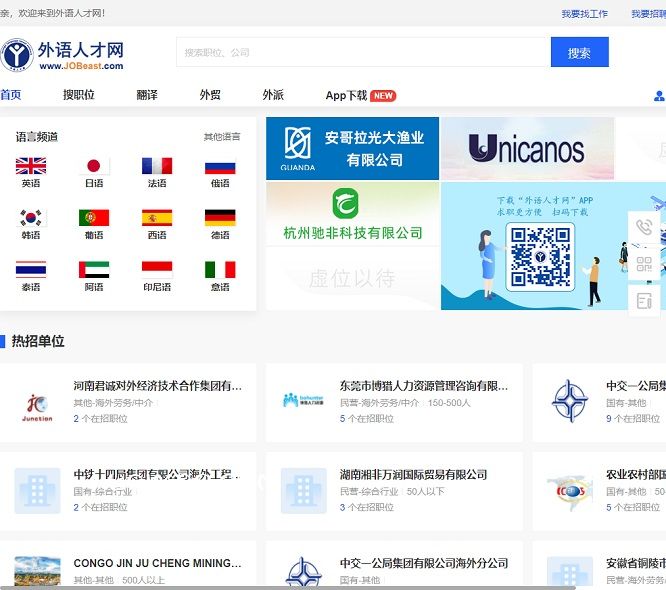The image size is (666, 590).
Task: Open the 外贸 navigation tab
Action: click(210, 95)
